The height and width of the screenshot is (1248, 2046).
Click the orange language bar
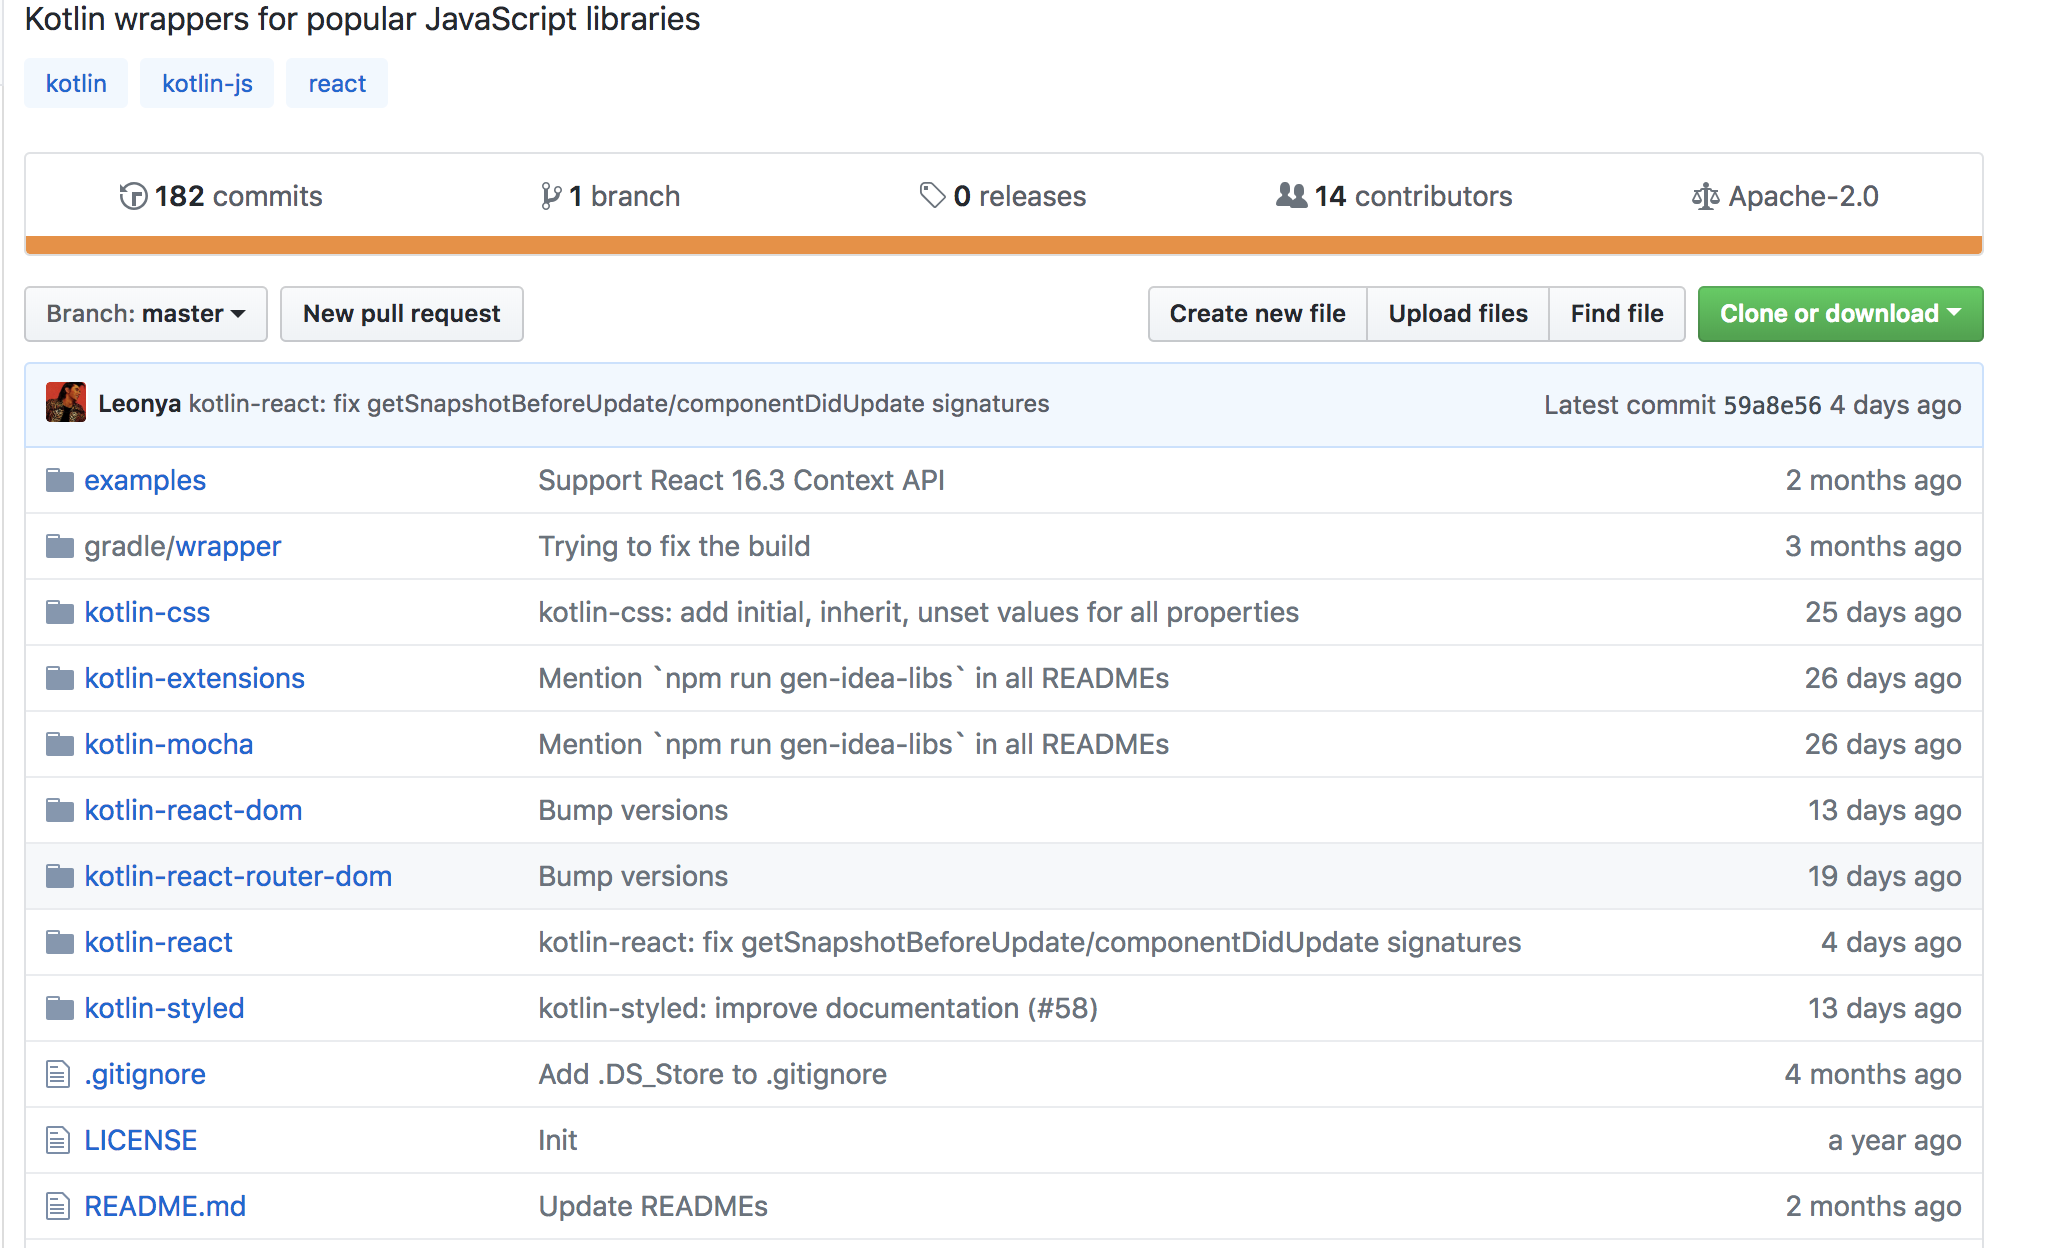1003,245
